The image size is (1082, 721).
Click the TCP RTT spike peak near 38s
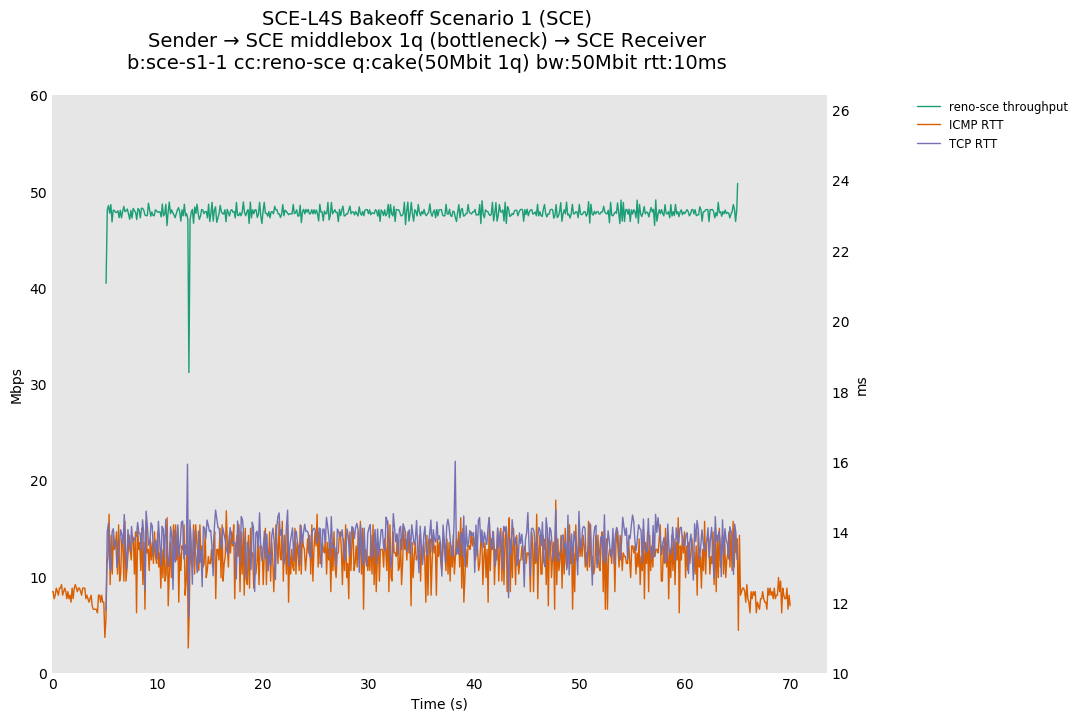click(x=455, y=462)
